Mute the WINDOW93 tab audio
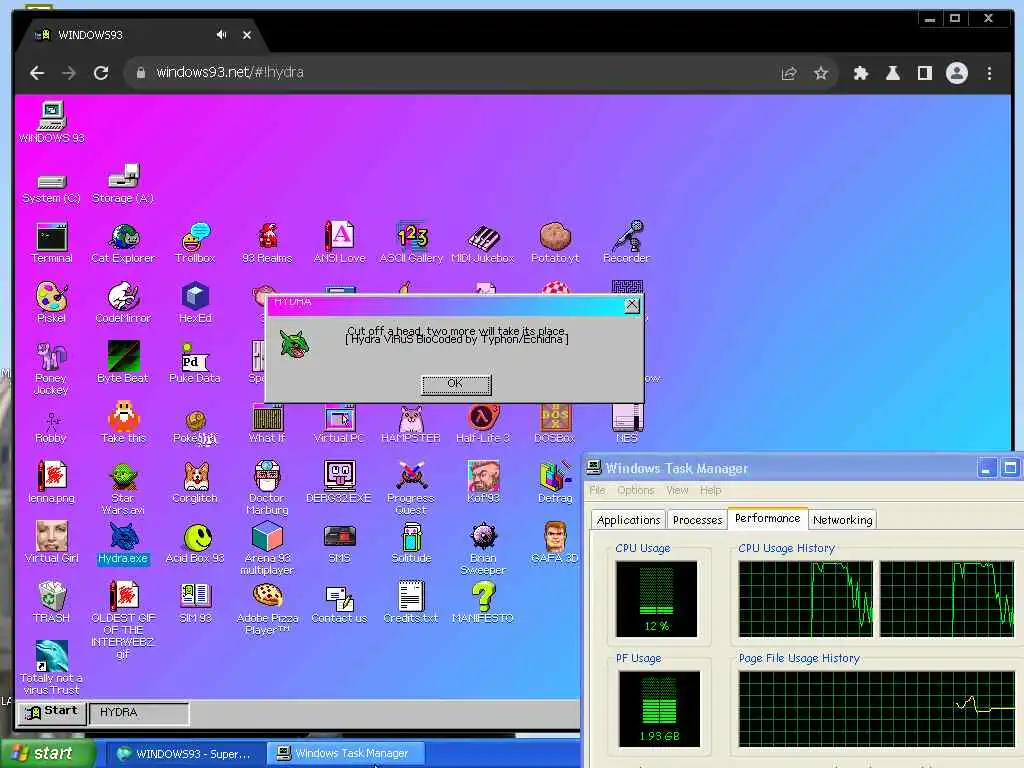 pyautogui.click(x=221, y=35)
